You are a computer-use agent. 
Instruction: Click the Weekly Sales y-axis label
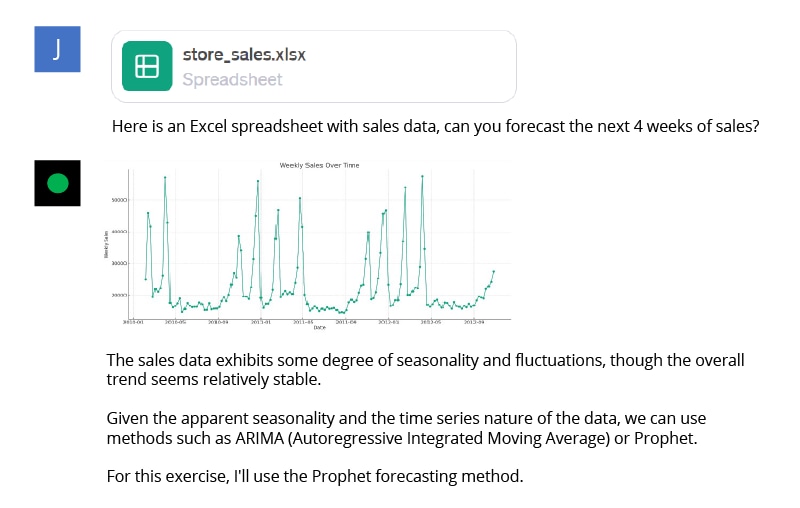[x=106, y=246]
